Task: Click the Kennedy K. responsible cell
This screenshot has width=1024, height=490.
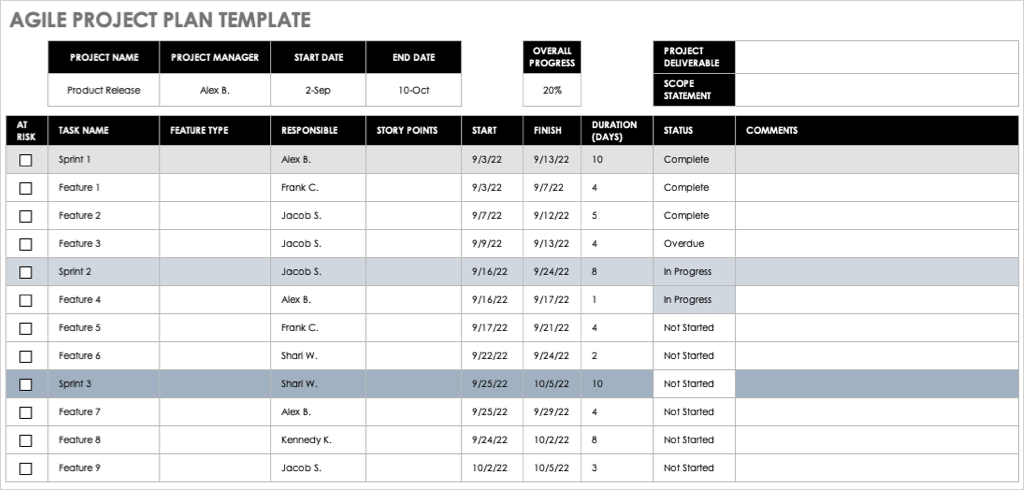Action: tap(317, 440)
